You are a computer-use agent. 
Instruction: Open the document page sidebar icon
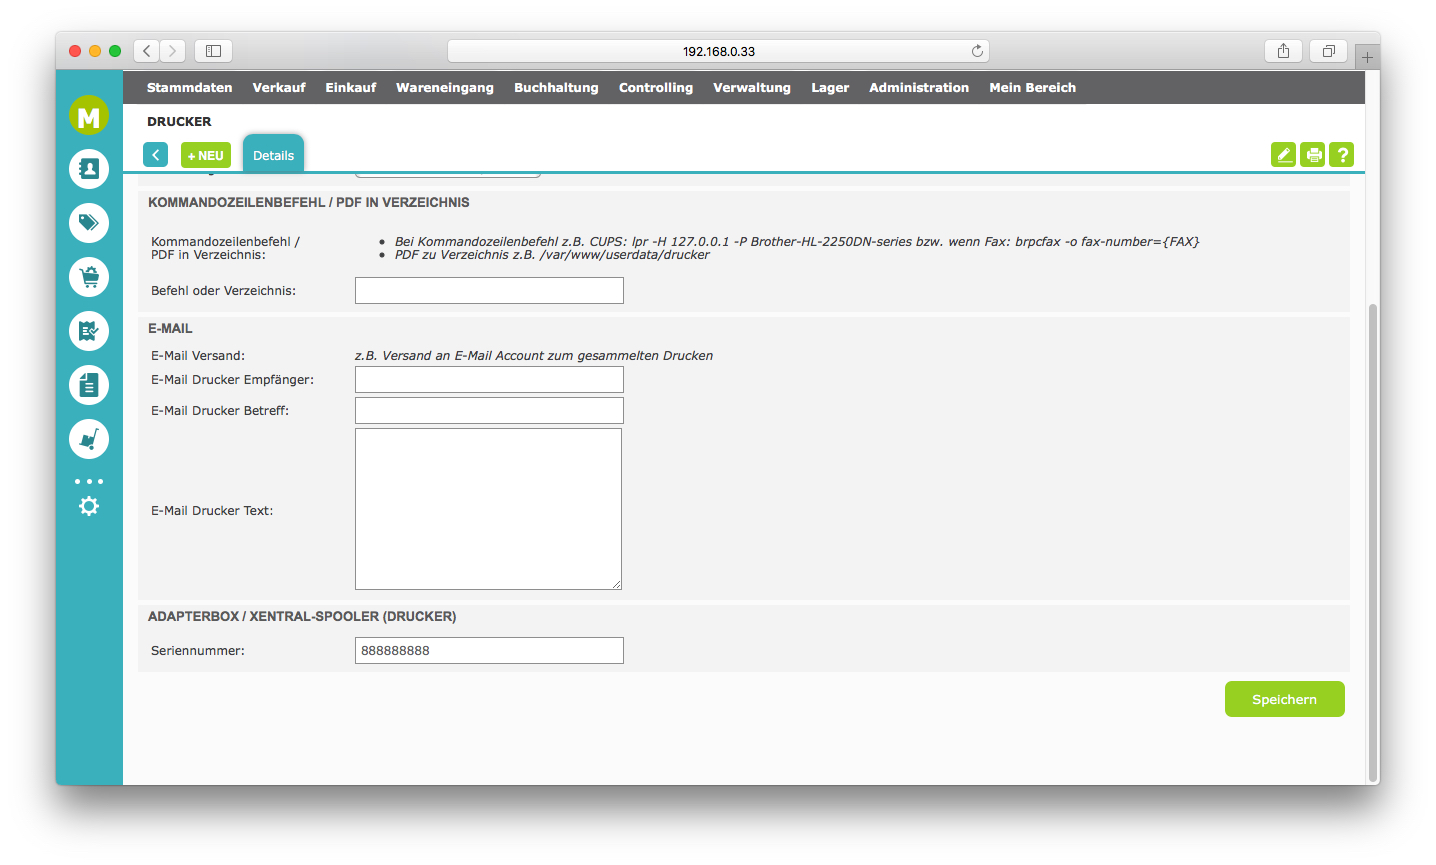click(x=89, y=385)
